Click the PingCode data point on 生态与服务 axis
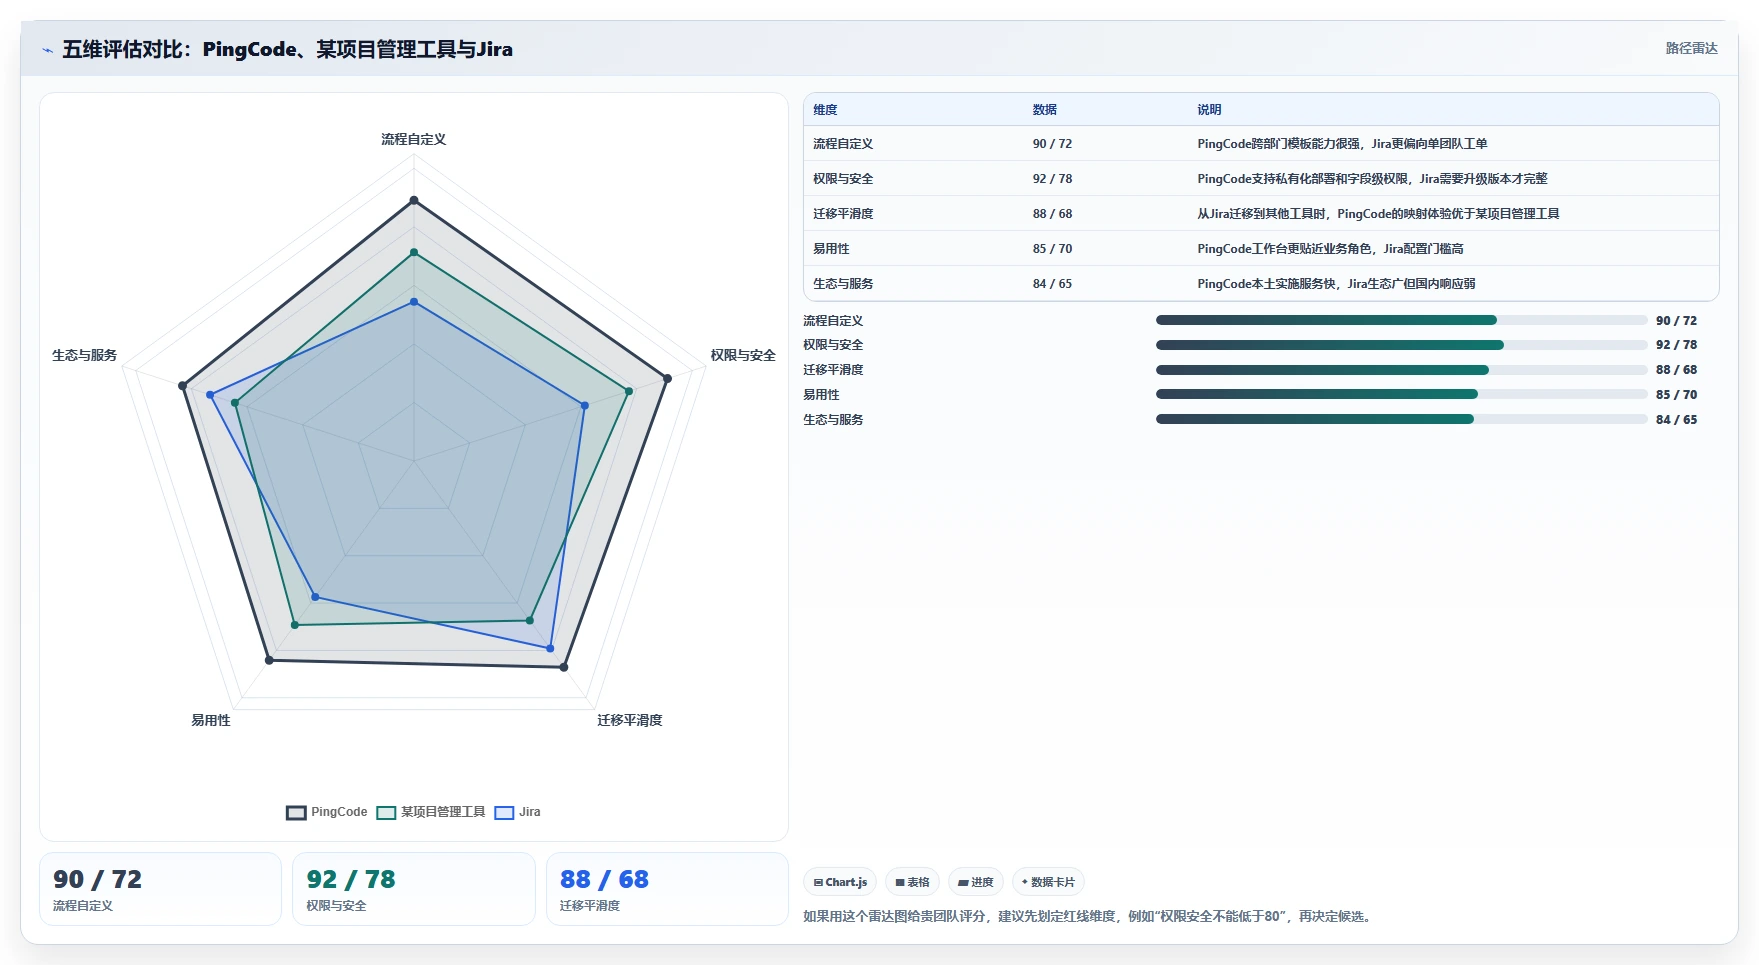Screen dimensions: 1759x965 tap(182, 385)
